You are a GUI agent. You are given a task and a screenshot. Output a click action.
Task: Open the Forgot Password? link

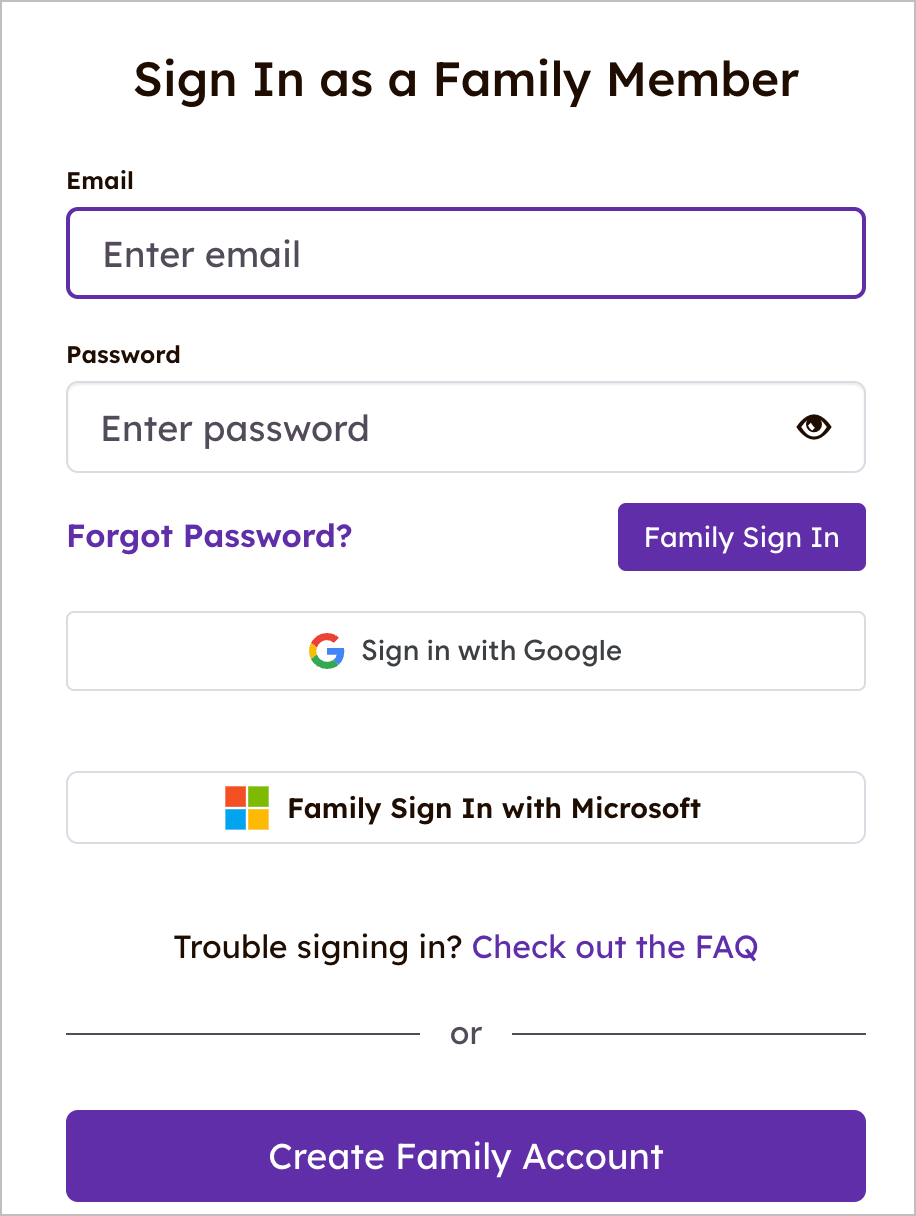(x=209, y=536)
